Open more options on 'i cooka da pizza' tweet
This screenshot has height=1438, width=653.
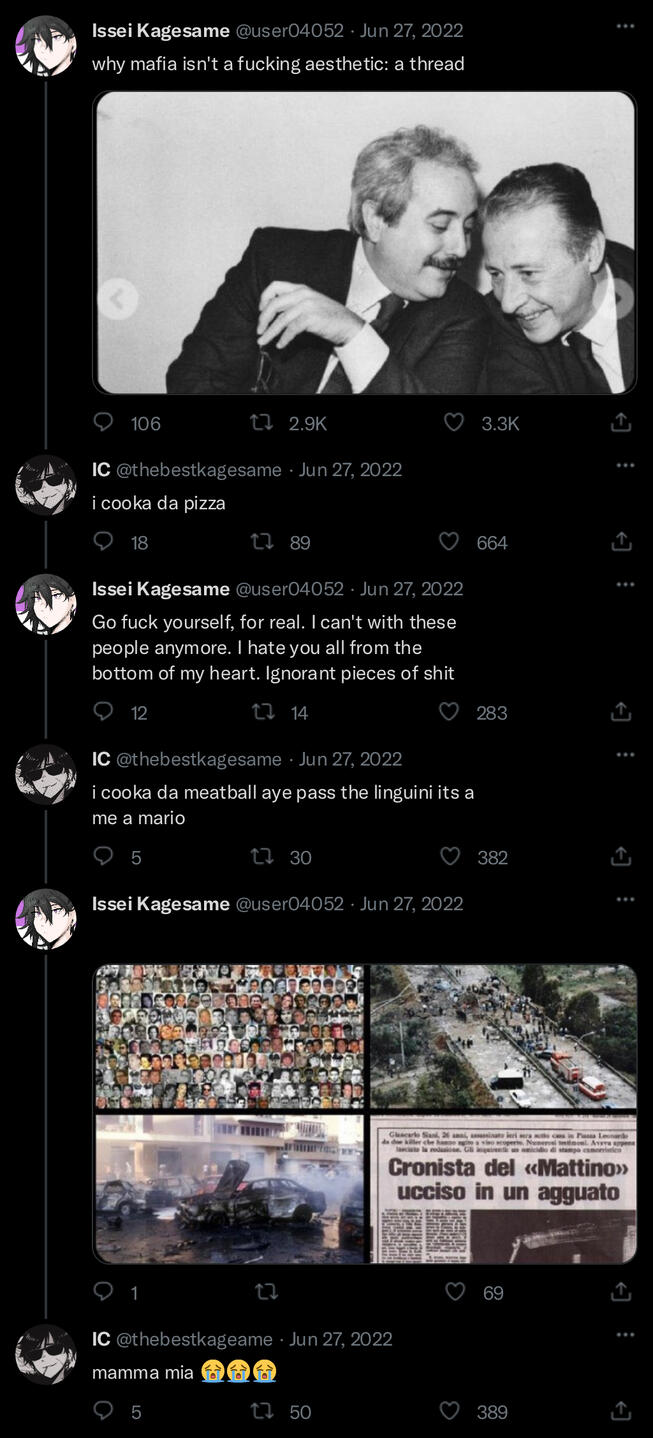(626, 465)
